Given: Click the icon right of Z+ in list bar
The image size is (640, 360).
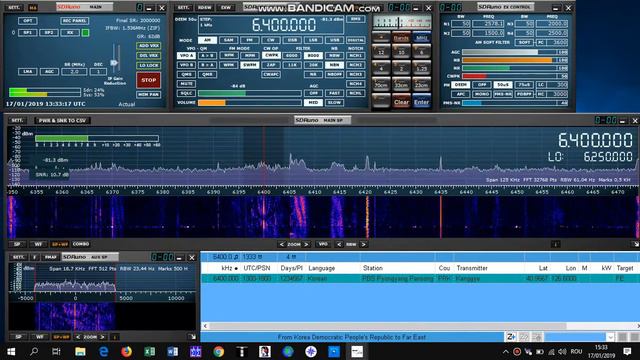Looking at the screenshot, I should click(x=524, y=337).
